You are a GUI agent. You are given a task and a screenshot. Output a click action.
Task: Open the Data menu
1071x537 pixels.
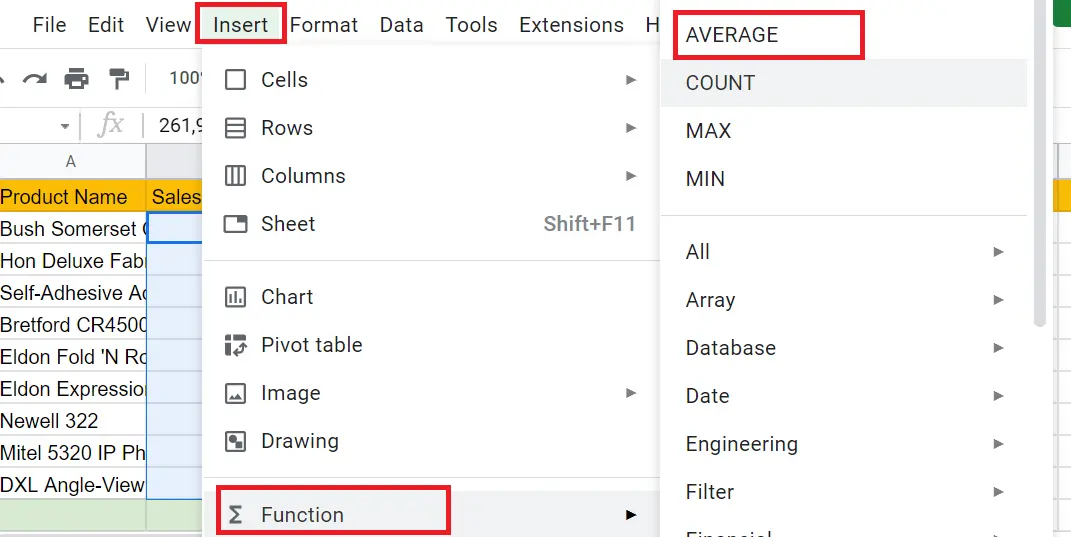pyautogui.click(x=402, y=25)
